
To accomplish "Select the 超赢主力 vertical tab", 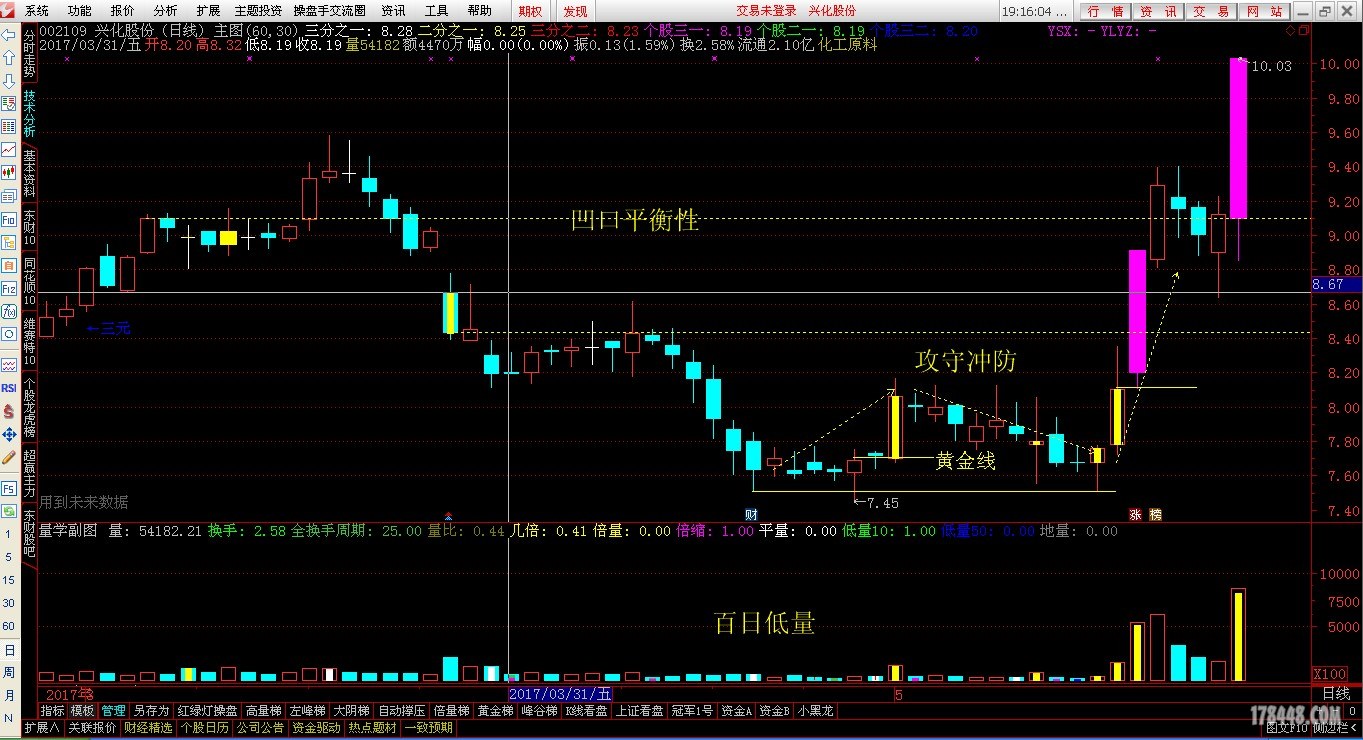I will pos(29,475).
